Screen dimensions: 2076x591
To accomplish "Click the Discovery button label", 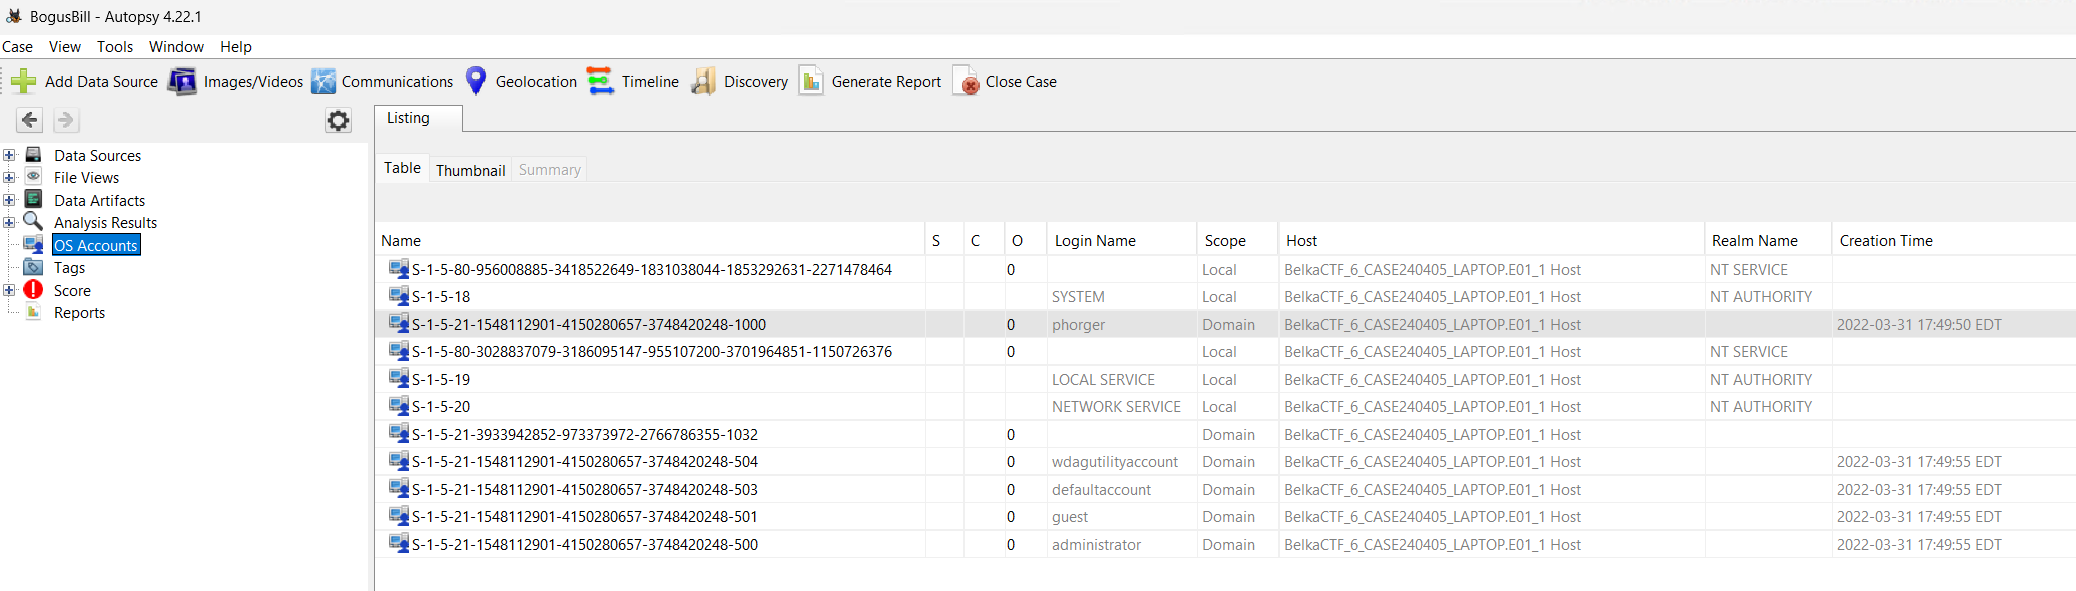I will [756, 82].
